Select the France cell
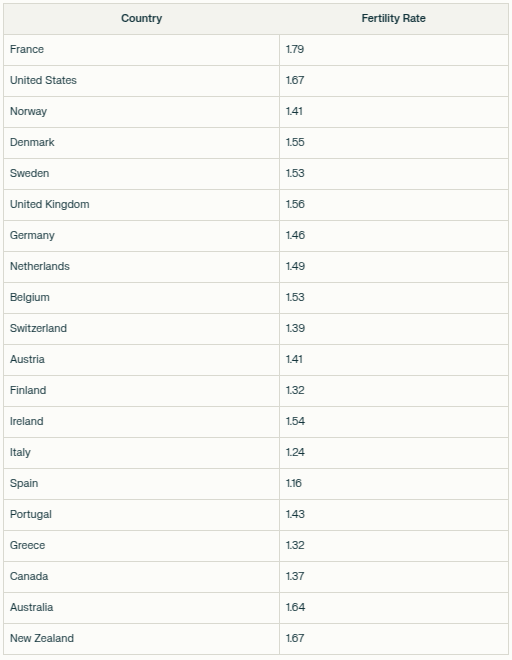 click(x=141, y=50)
